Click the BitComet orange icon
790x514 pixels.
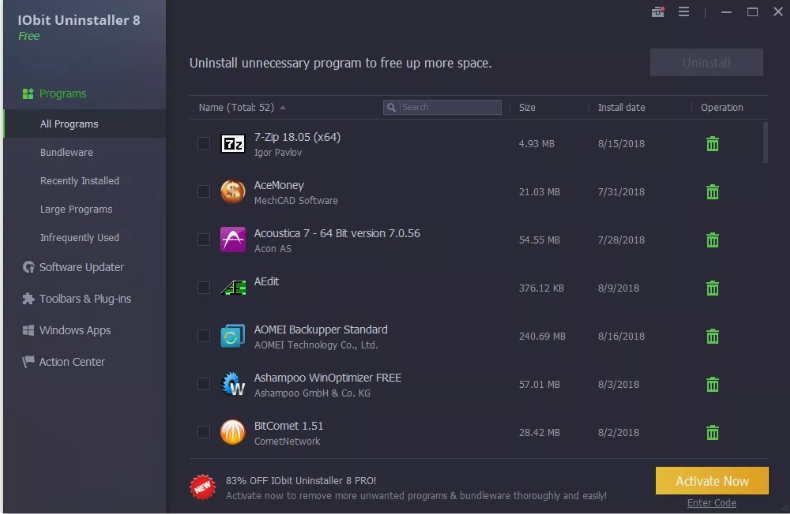click(233, 432)
